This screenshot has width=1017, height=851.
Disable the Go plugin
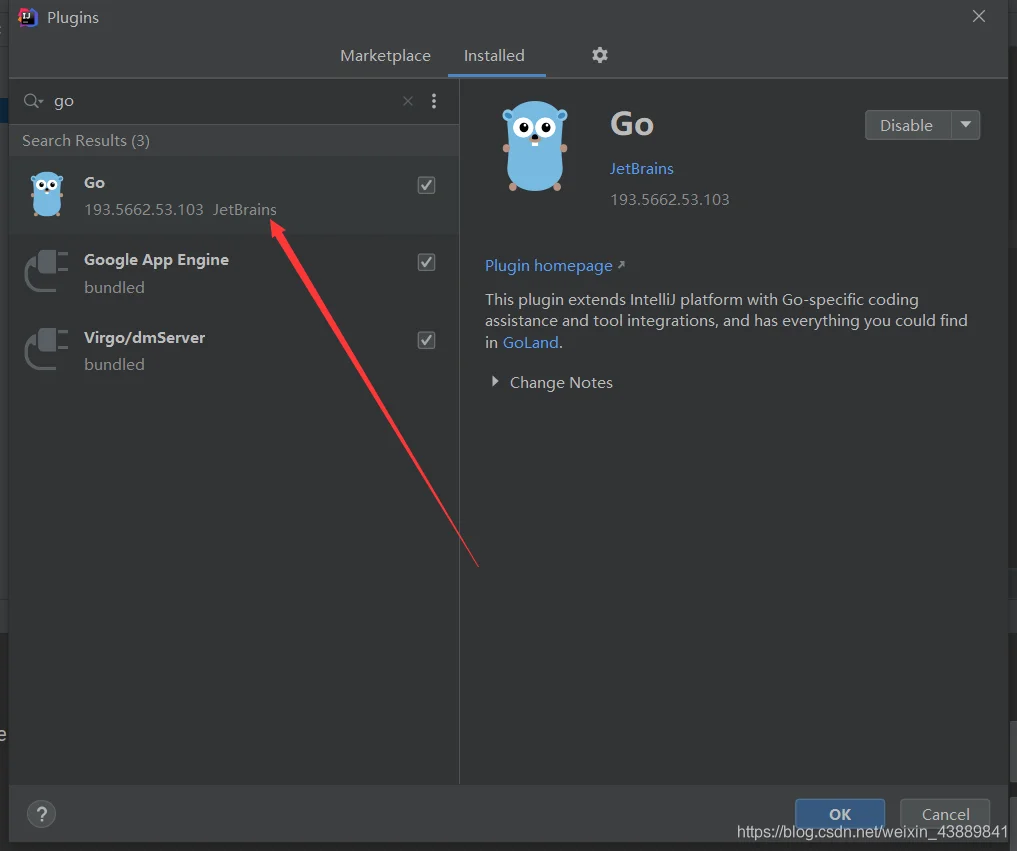click(908, 125)
